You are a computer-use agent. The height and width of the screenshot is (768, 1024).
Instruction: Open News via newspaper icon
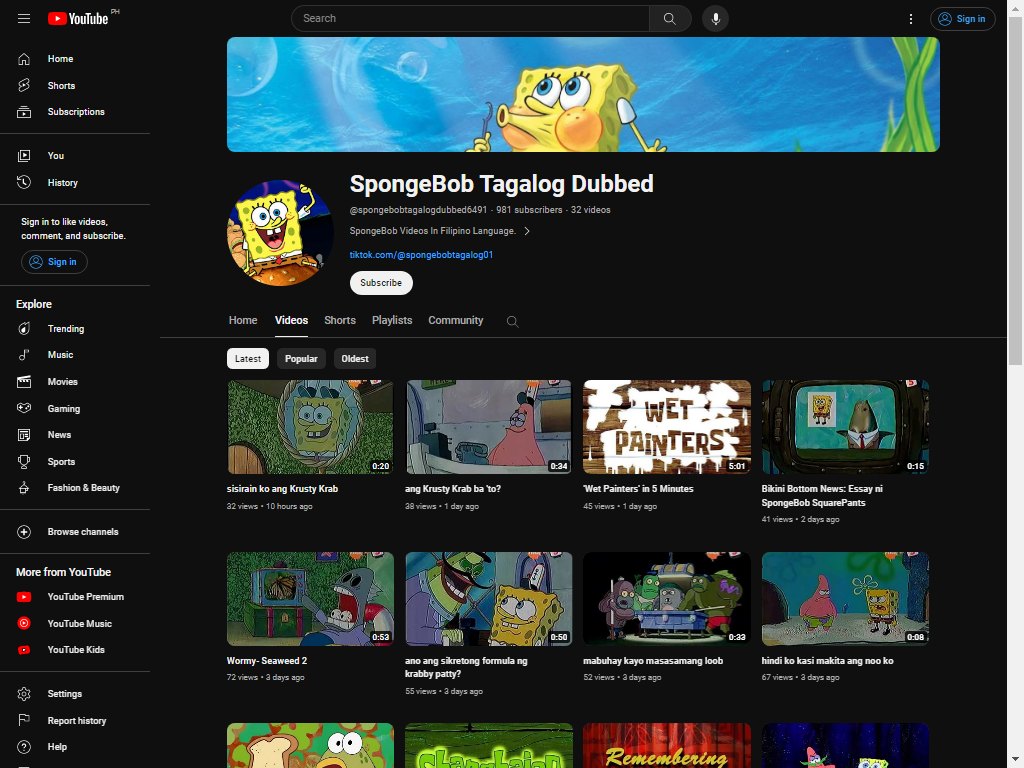coord(24,435)
